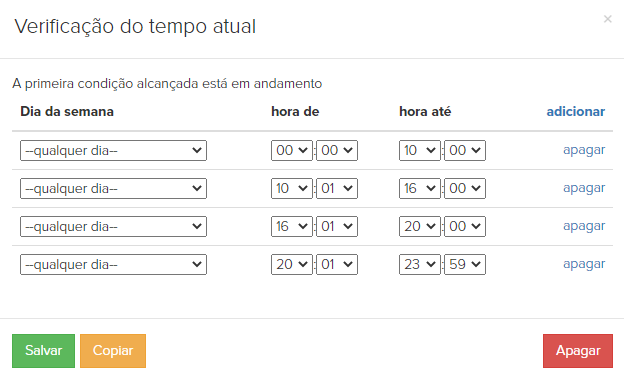This screenshot has height=379, width=624.
Task: Open fourth row end hour 23 dropdown
Action: click(420, 264)
